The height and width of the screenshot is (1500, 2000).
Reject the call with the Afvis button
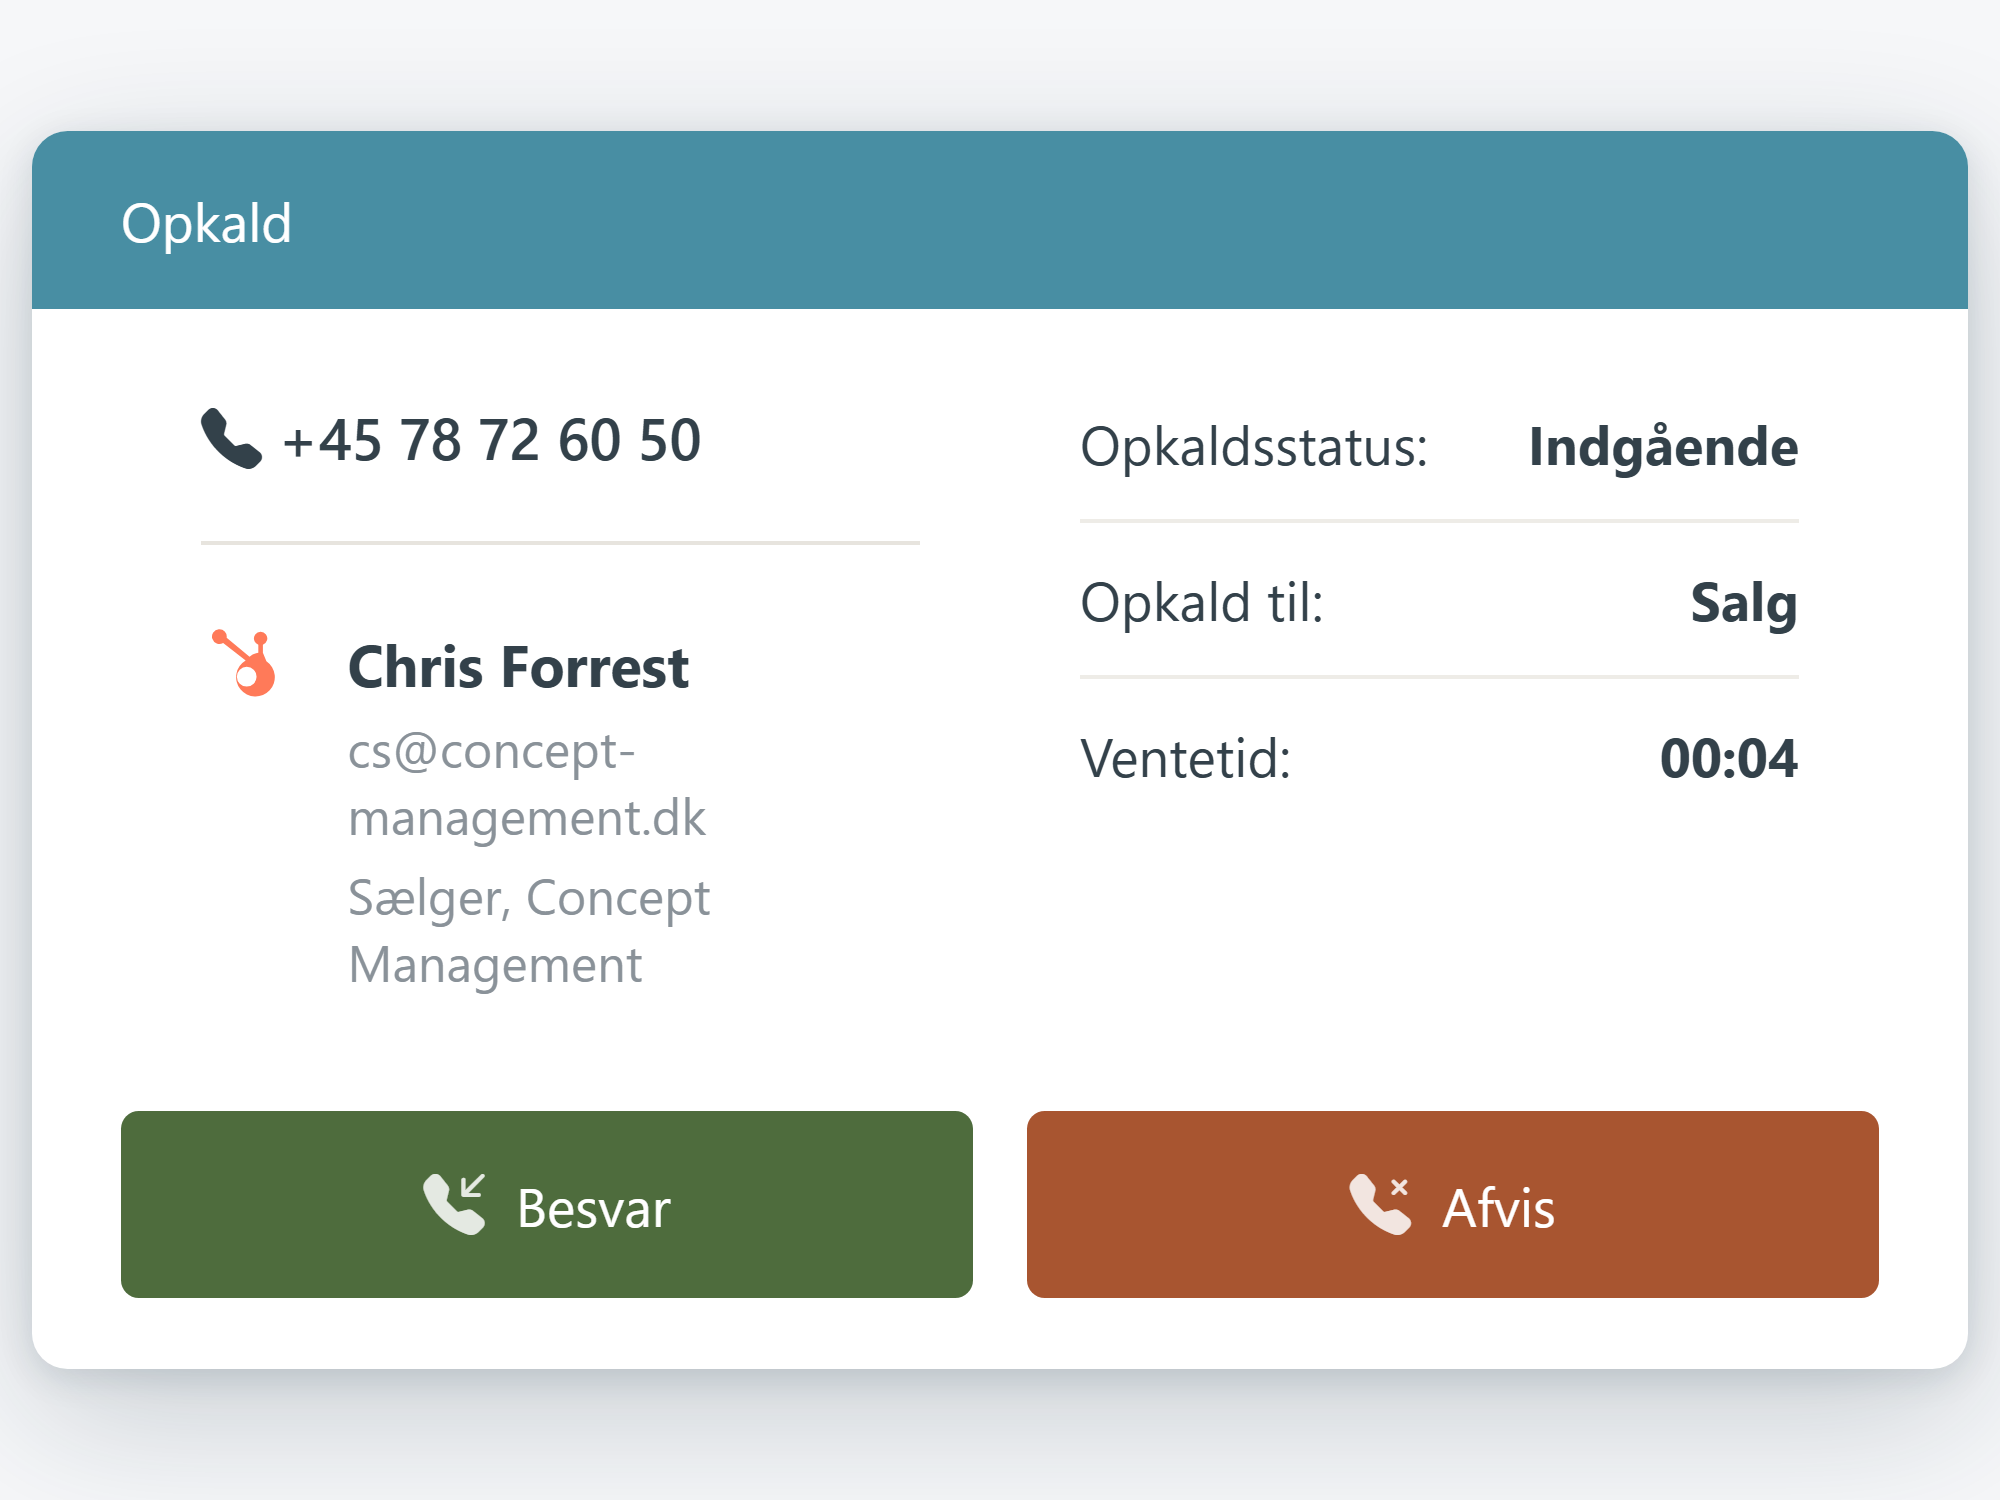(x=1452, y=1204)
